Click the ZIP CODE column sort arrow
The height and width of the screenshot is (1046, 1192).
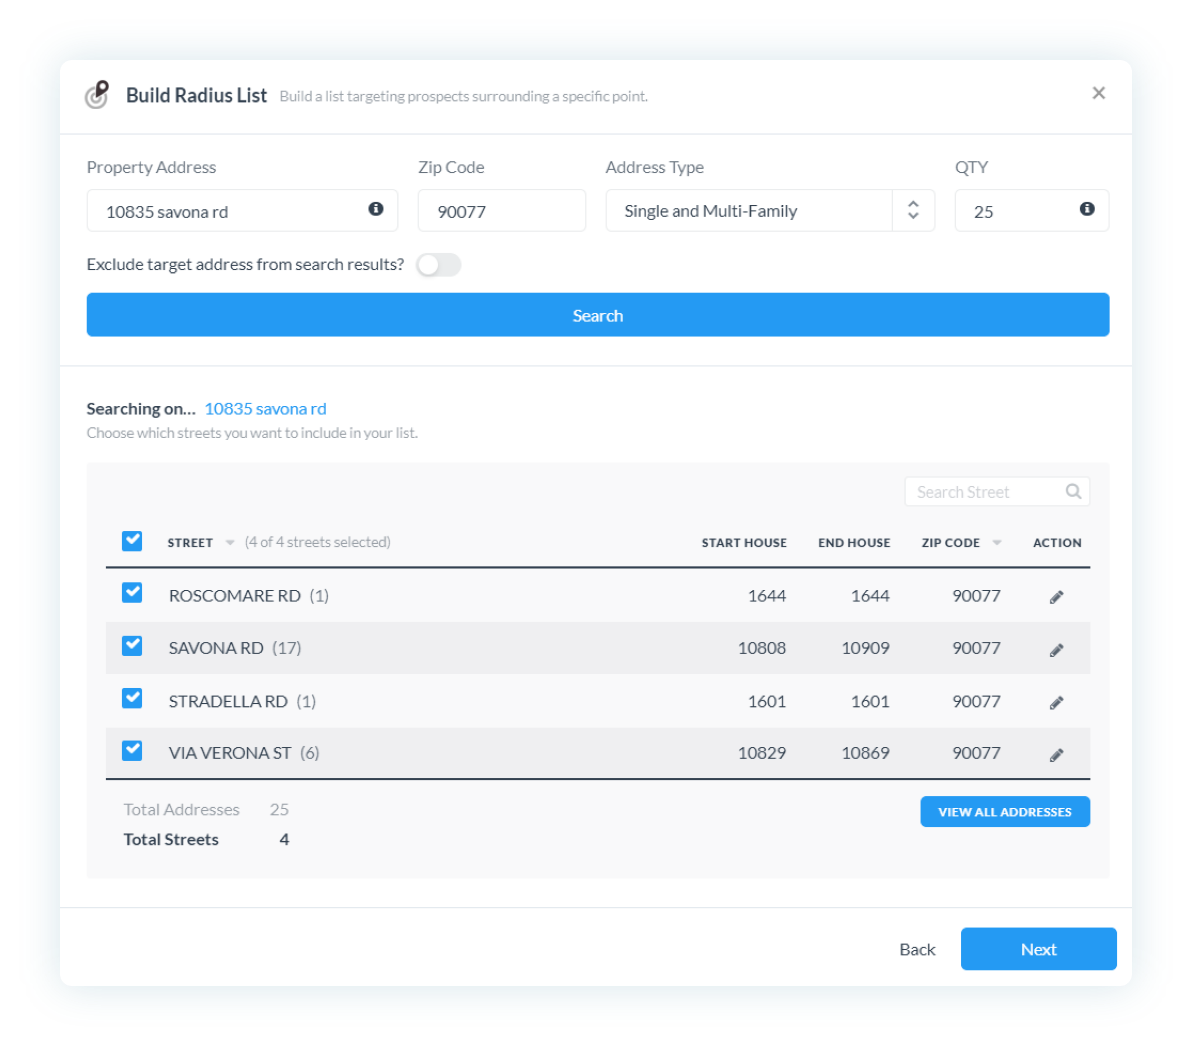tap(997, 543)
